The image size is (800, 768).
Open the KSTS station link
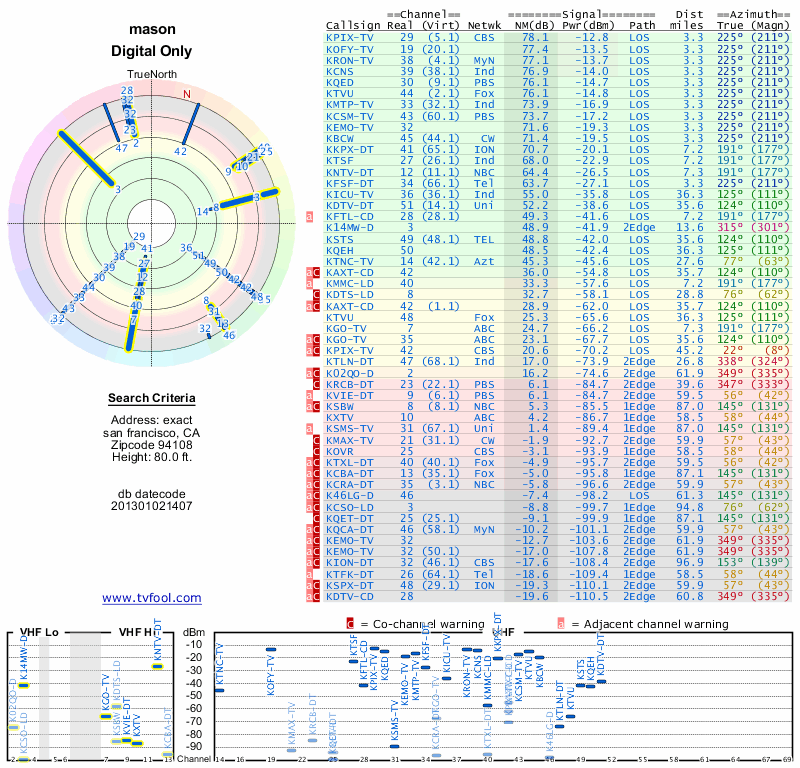pyautogui.click(x=340, y=239)
